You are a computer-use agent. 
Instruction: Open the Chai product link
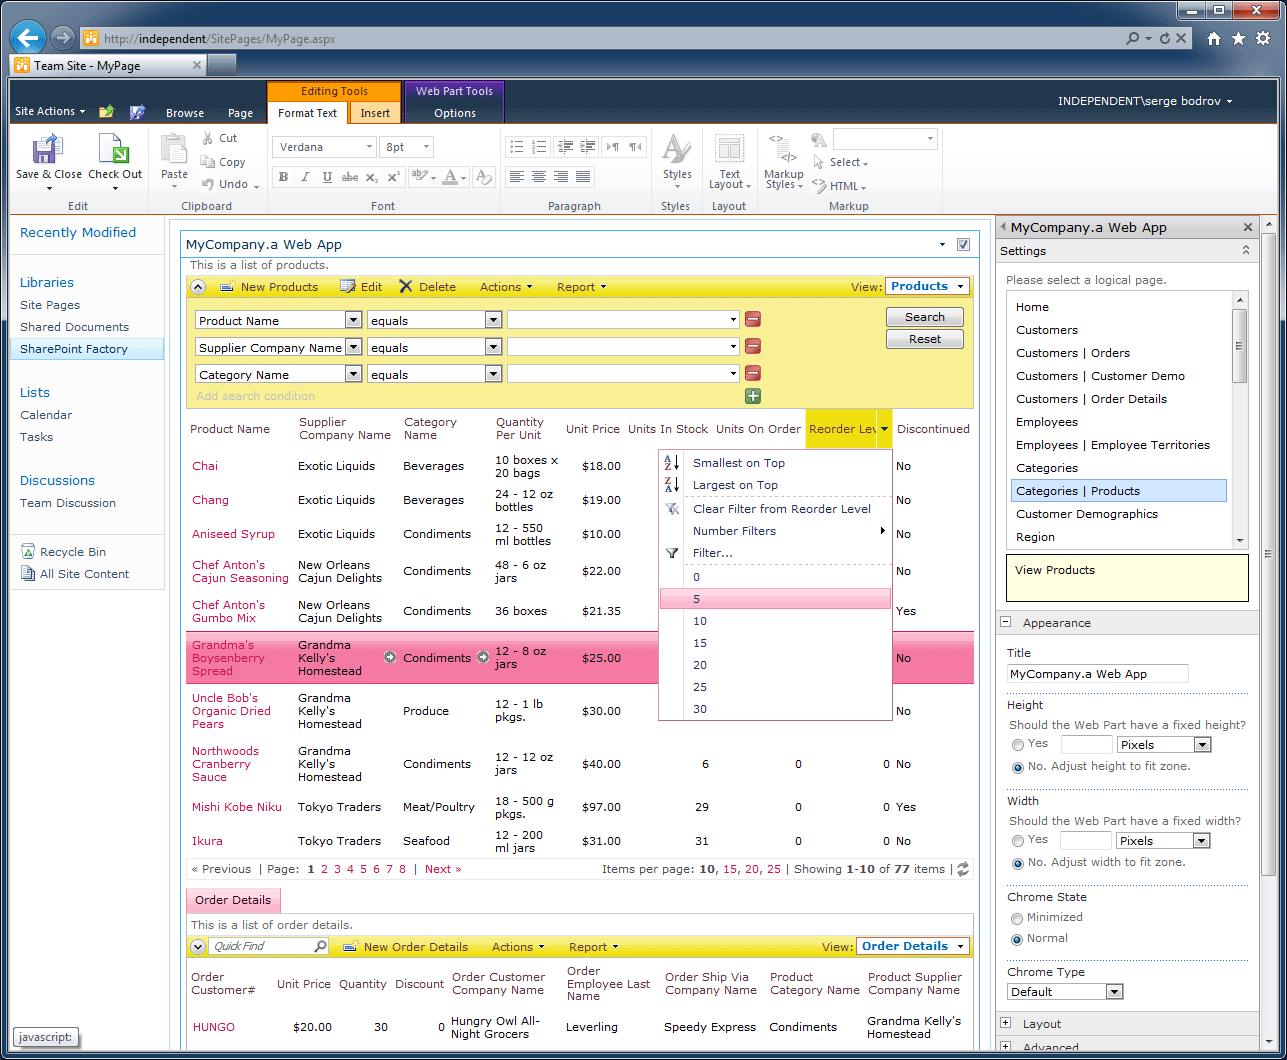(x=205, y=466)
